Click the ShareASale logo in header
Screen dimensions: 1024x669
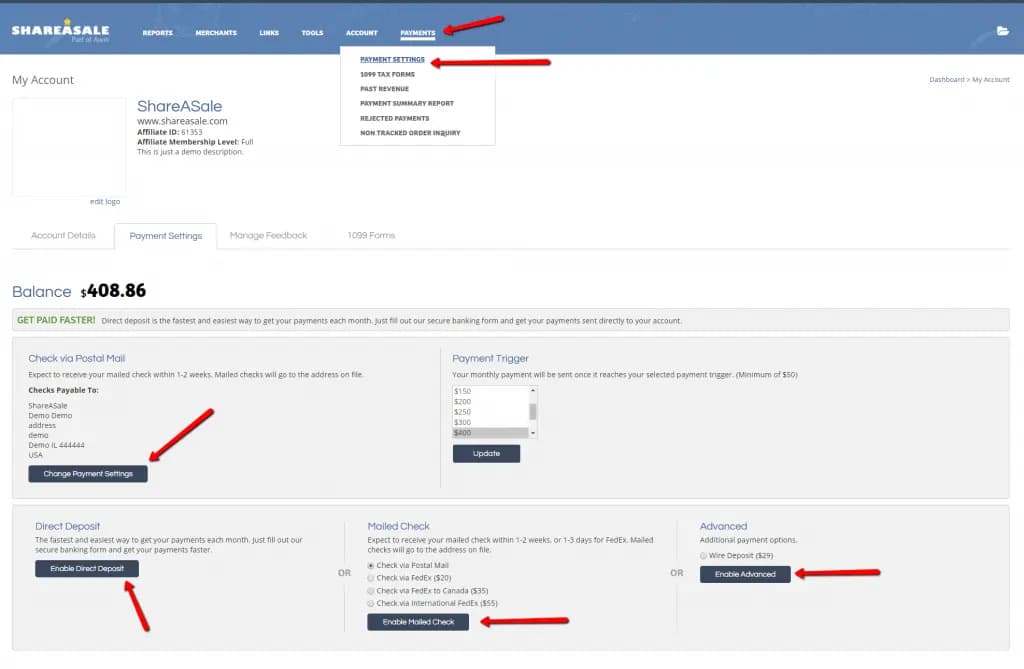coord(60,31)
